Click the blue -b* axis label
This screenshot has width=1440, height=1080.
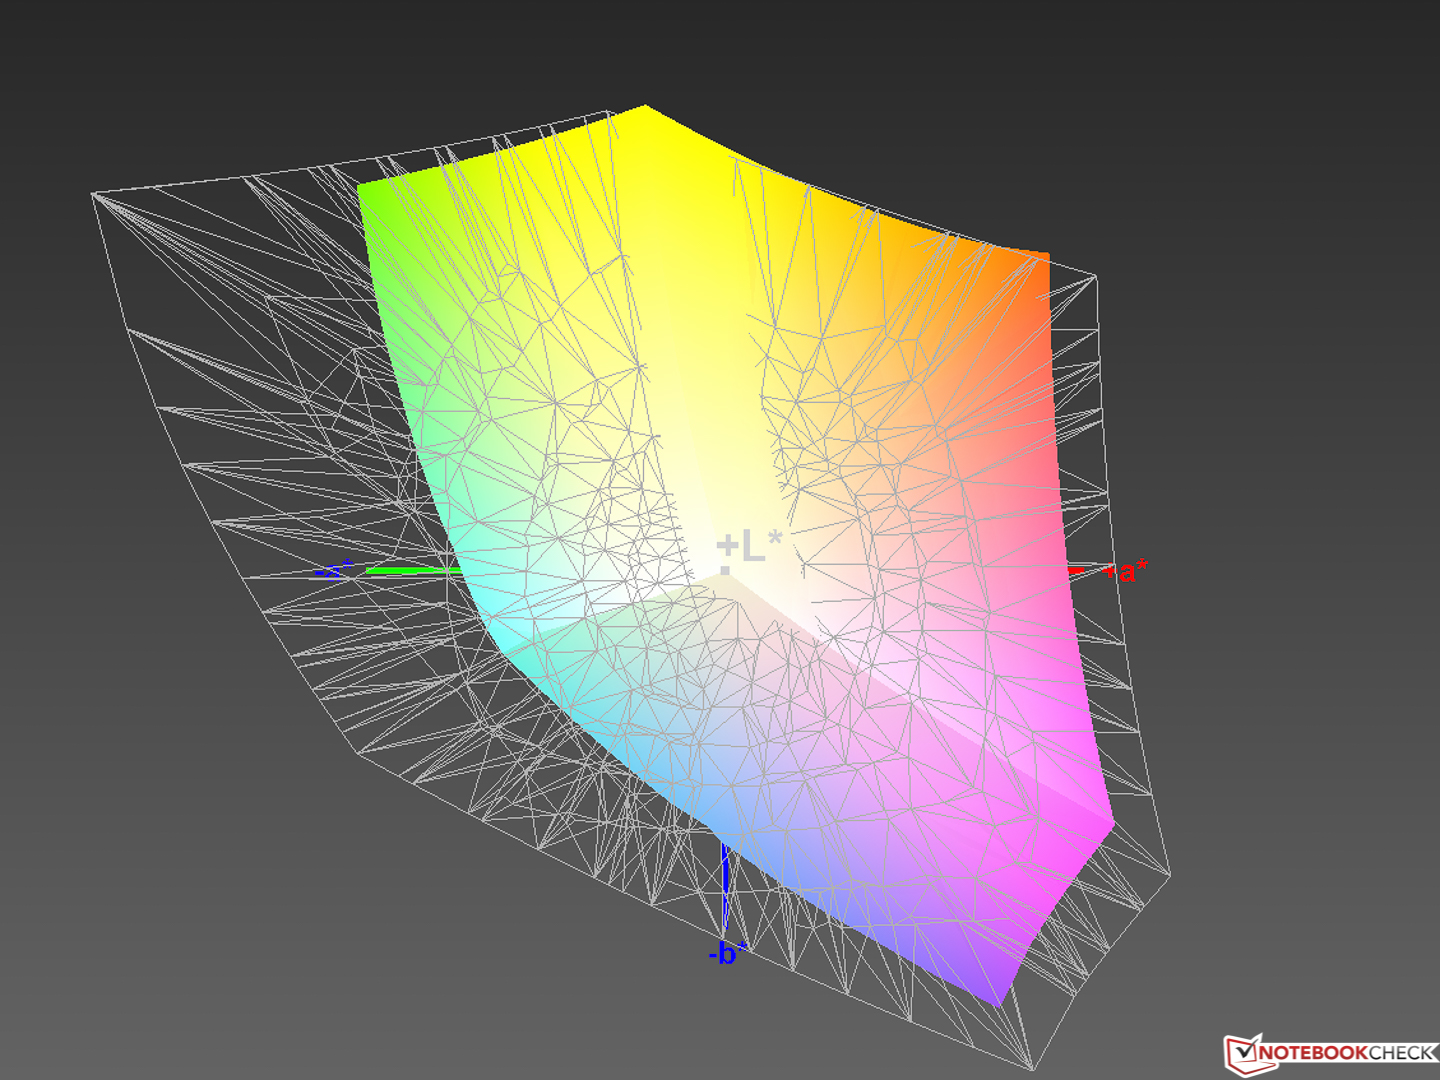(726, 953)
